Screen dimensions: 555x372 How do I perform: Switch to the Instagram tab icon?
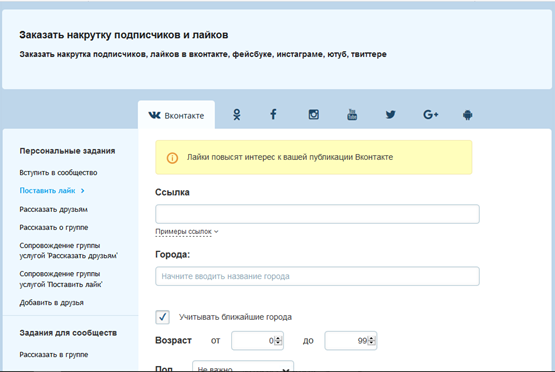coord(314,114)
